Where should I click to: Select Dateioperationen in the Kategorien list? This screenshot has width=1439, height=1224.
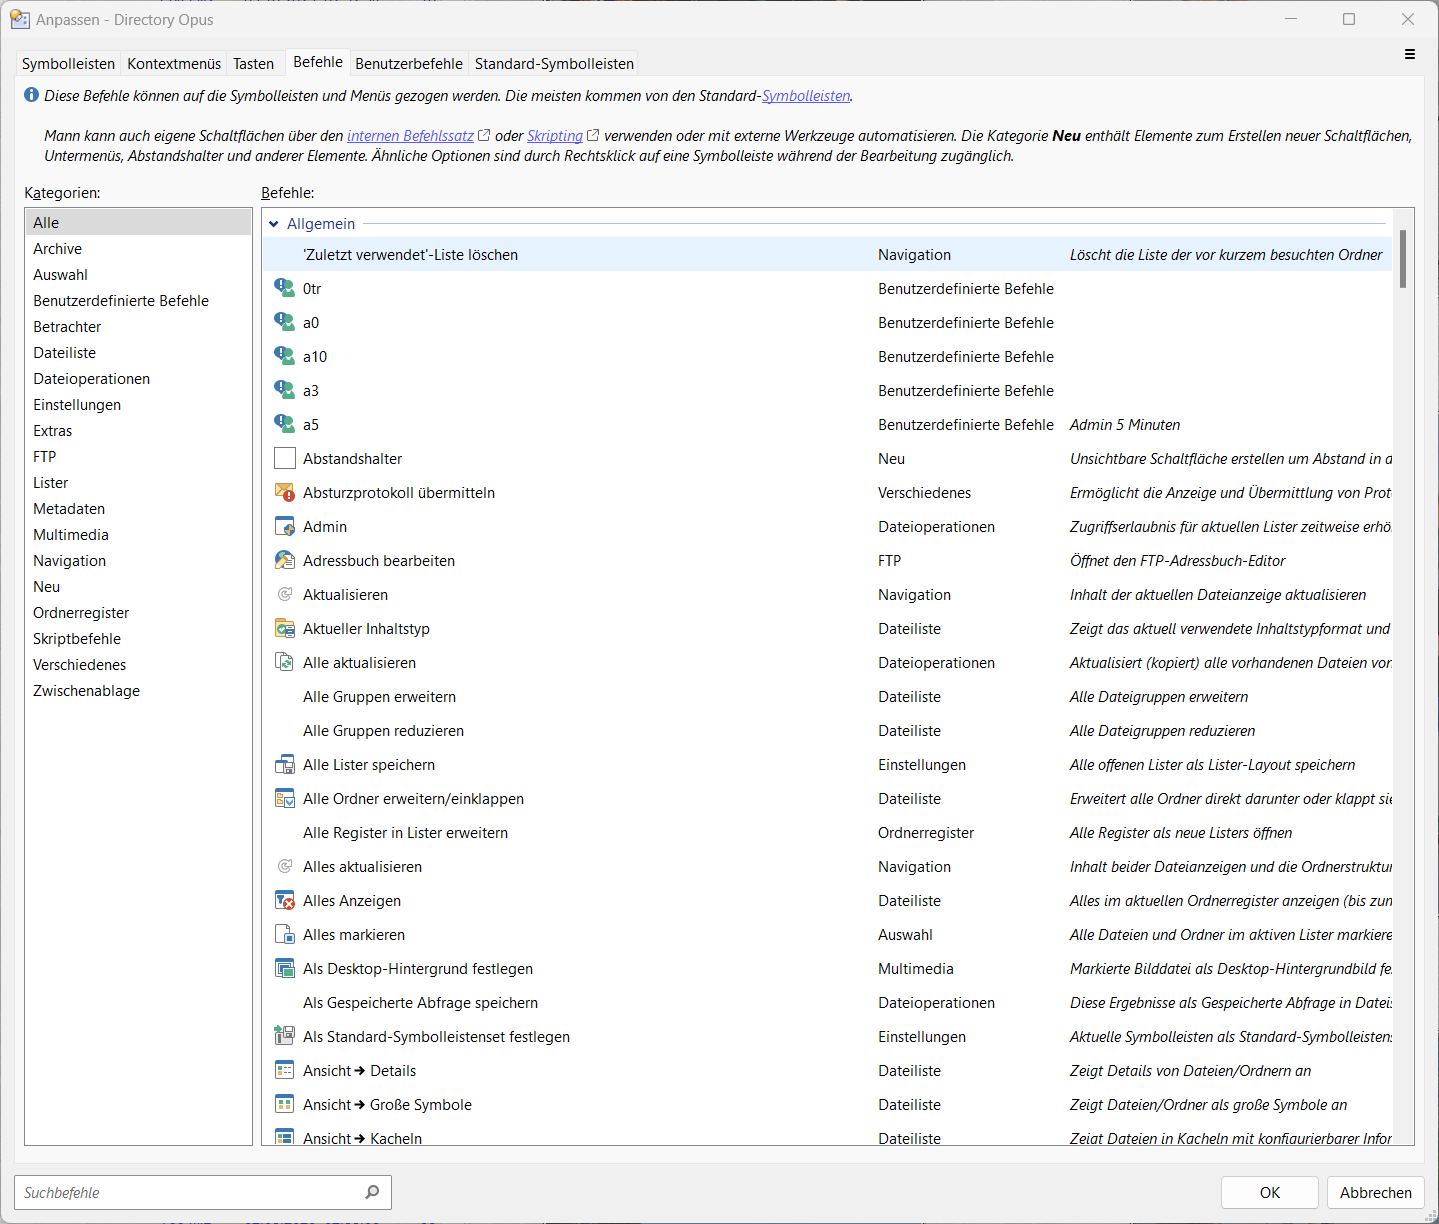click(138, 378)
